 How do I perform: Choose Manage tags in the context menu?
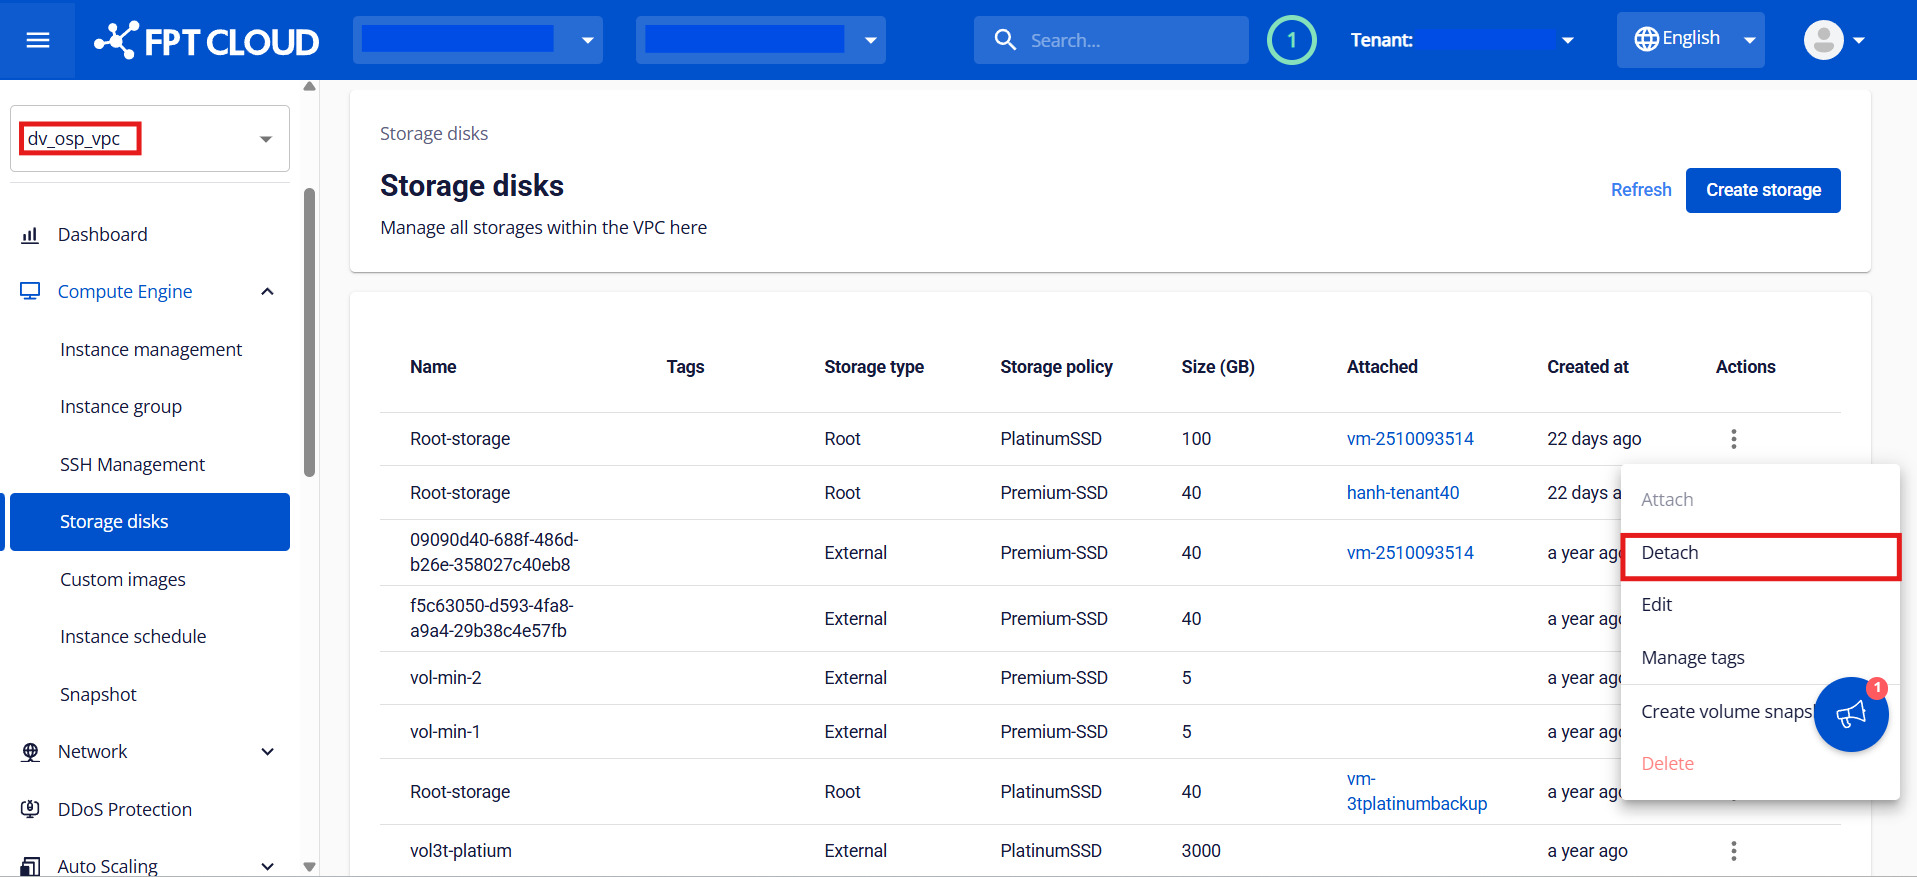click(1692, 658)
